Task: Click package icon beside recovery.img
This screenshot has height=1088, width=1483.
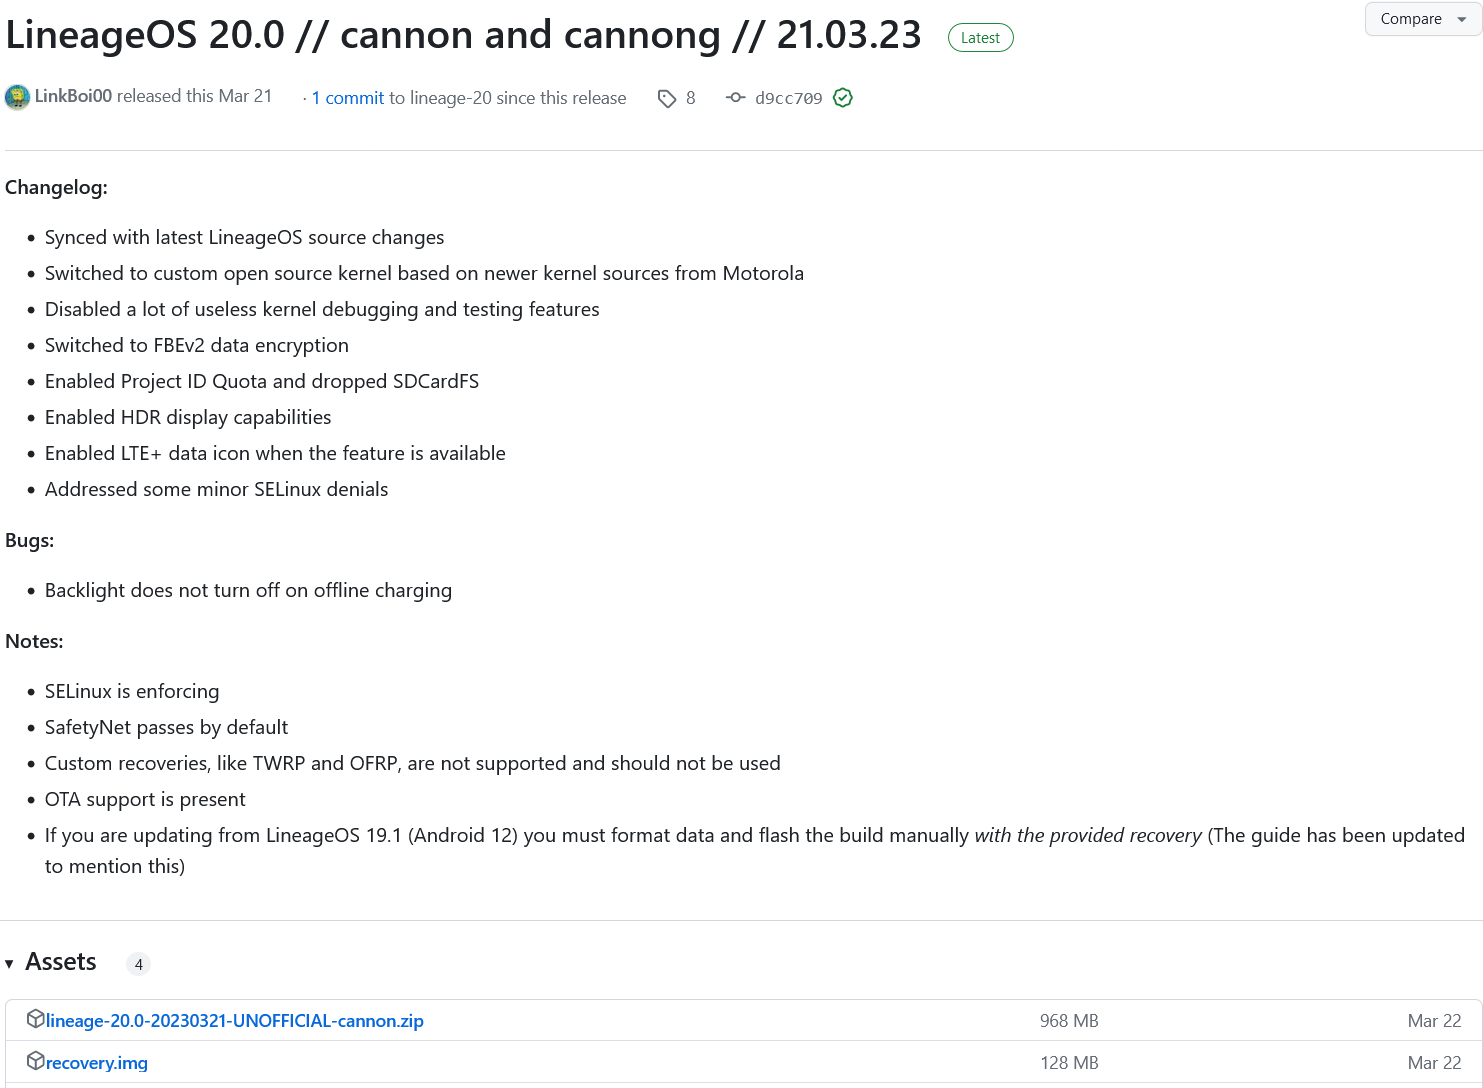Action: [x=35, y=1061]
